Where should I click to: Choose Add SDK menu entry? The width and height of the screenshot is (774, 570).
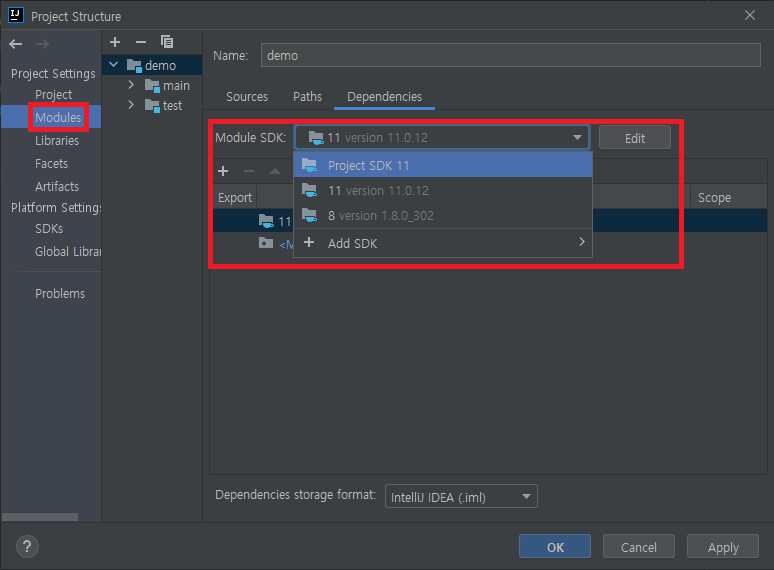(x=443, y=243)
